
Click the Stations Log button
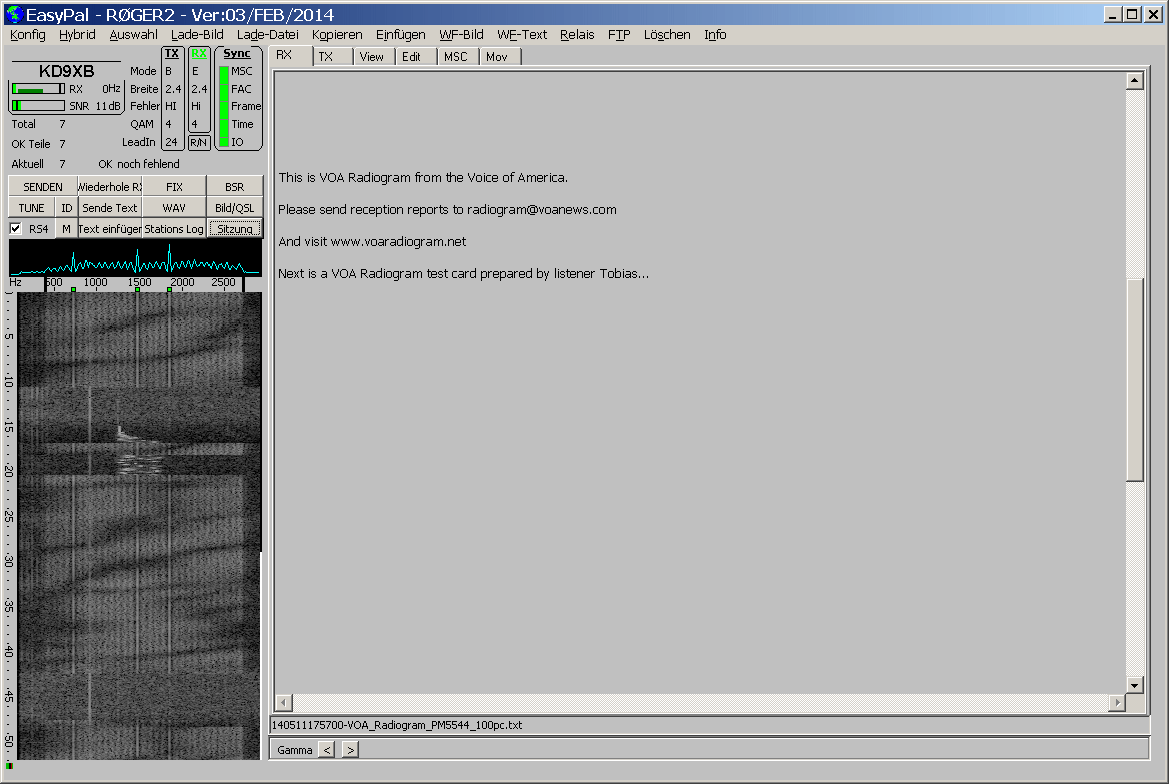pos(174,229)
